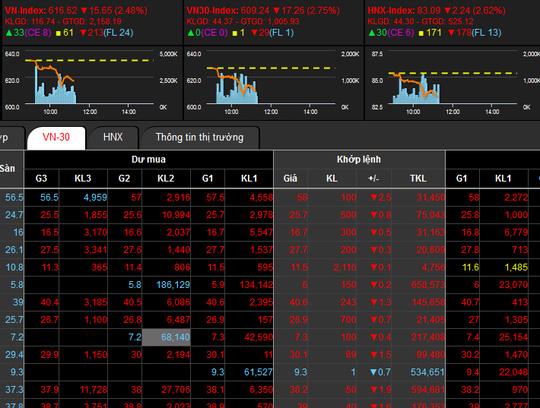540x408 pixels.
Task: Click the Dư mua column group header
Action: (x=148, y=159)
